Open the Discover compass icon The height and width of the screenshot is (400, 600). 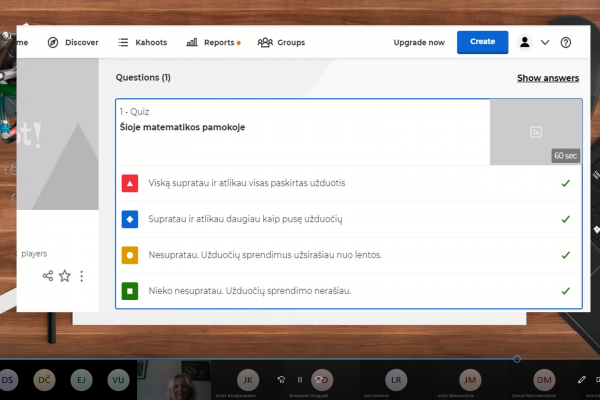[53, 42]
